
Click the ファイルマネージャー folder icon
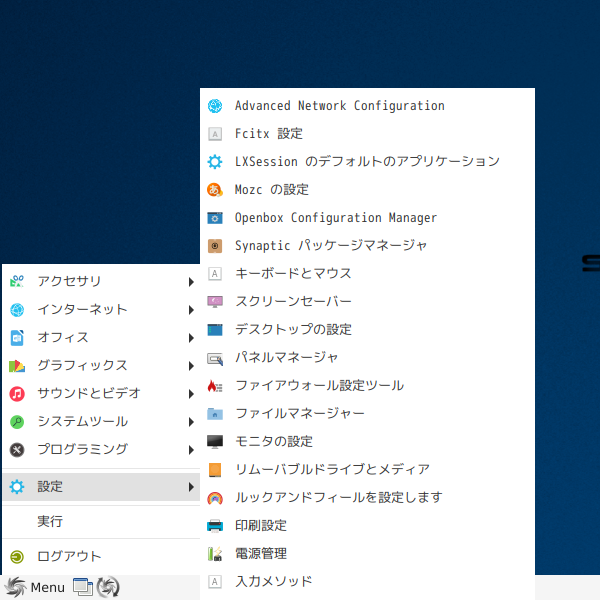tap(215, 414)
